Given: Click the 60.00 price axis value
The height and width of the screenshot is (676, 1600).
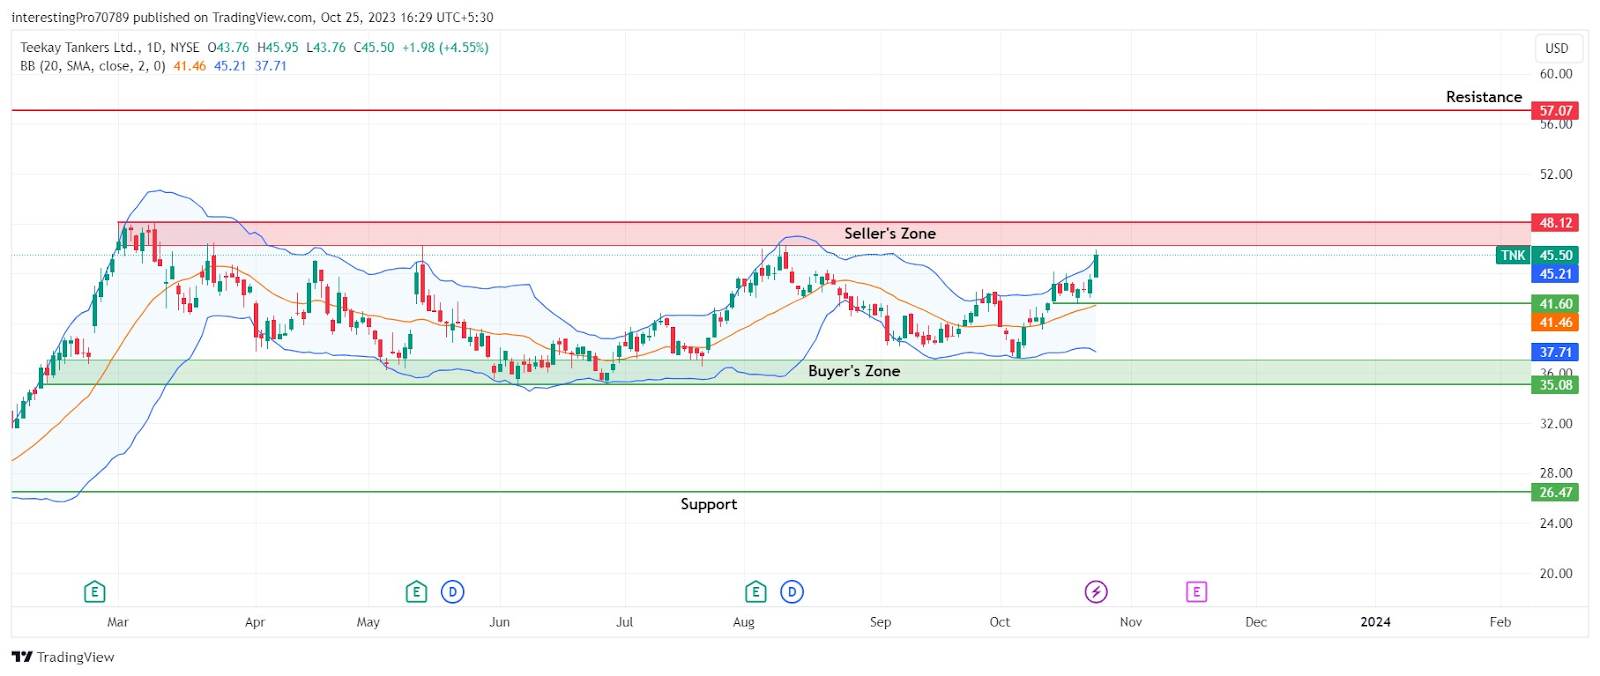Looking at the screenshot, I should coord(1556,74).
